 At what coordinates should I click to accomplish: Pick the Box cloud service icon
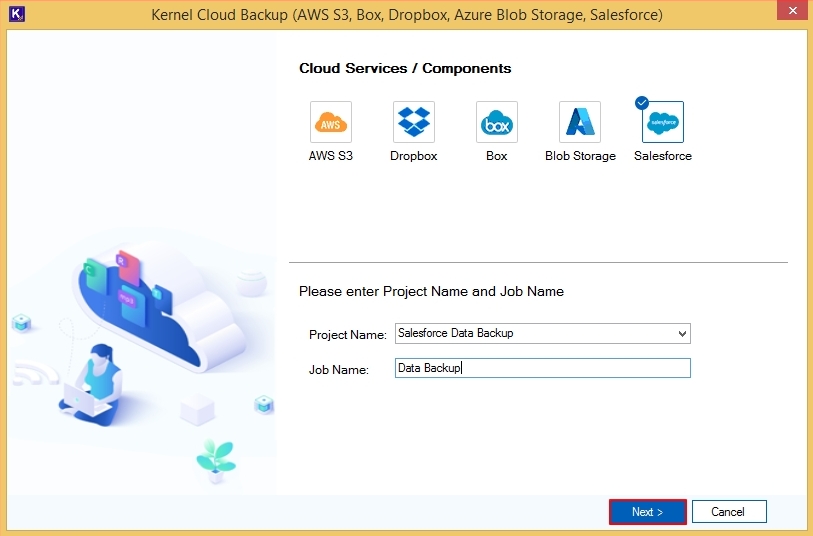tap(497, 122)
